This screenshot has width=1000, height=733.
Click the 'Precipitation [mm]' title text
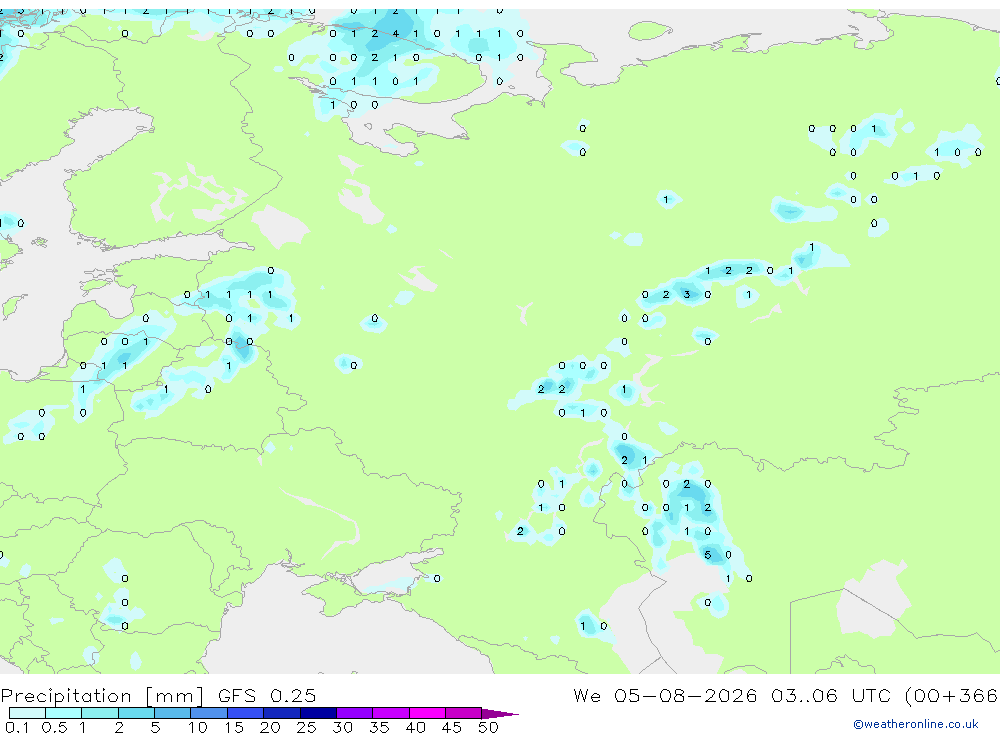point(102,695)
